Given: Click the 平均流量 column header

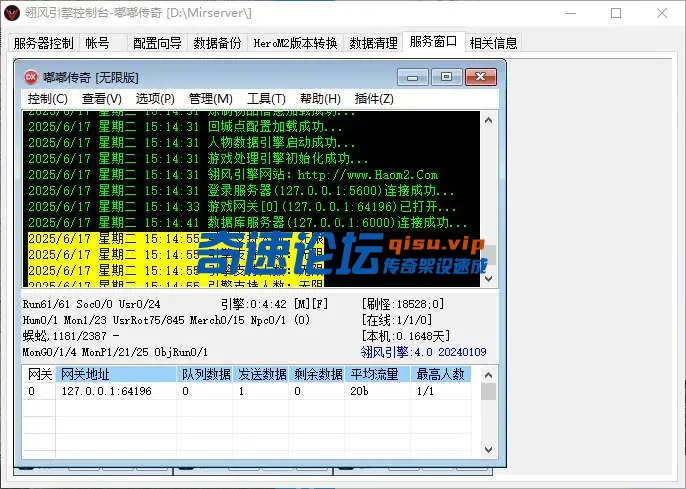Looking at the screenshot, I should click(378, 374).
